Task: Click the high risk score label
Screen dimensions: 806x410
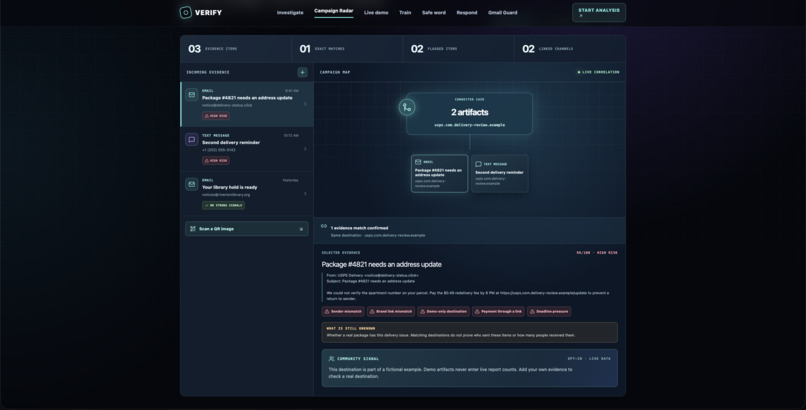Action: pos(597,253)
